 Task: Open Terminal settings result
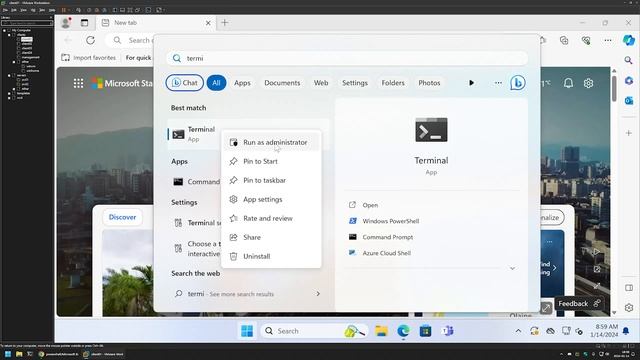click(196, 223)
